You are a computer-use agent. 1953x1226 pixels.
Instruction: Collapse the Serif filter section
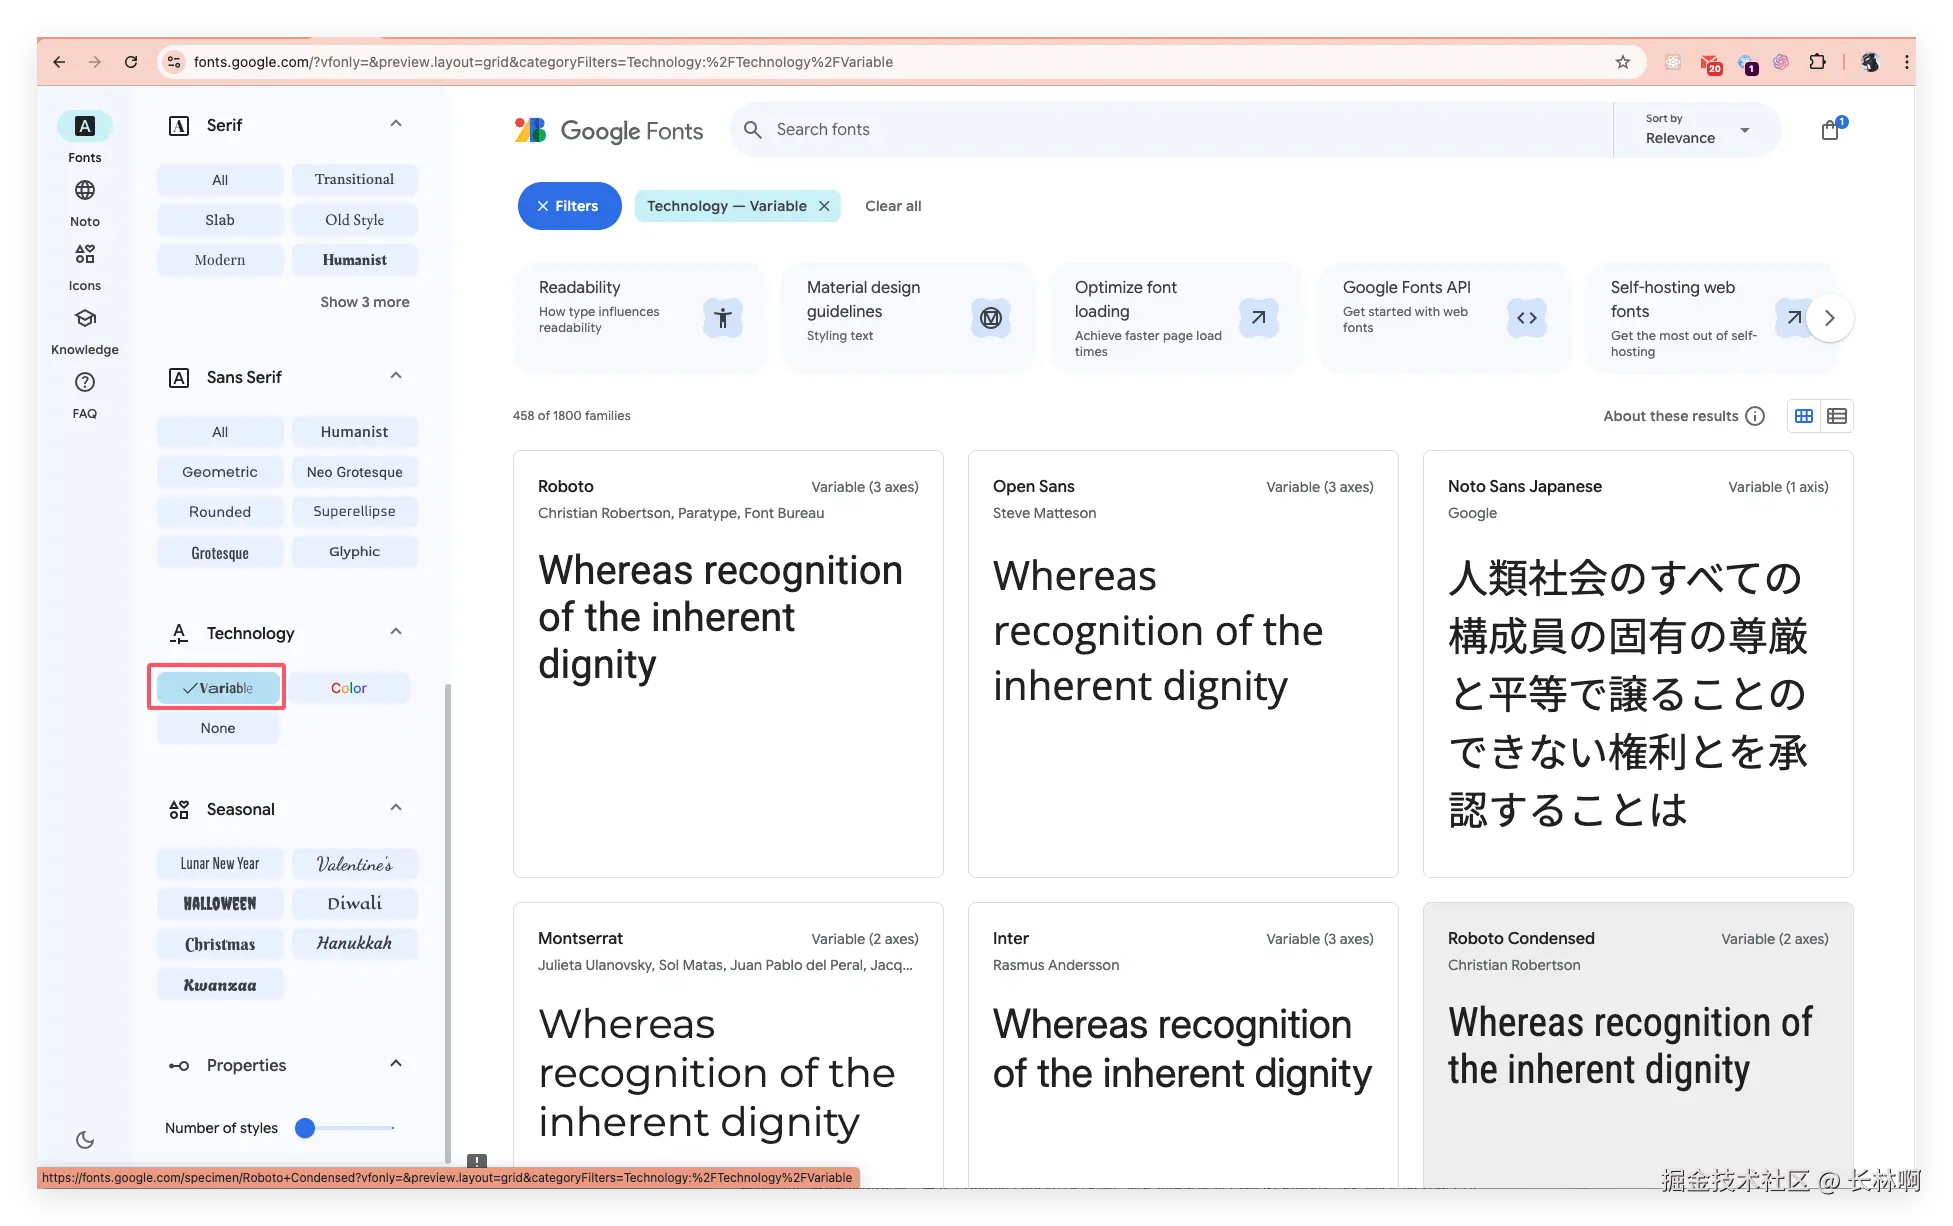(396, 124)
